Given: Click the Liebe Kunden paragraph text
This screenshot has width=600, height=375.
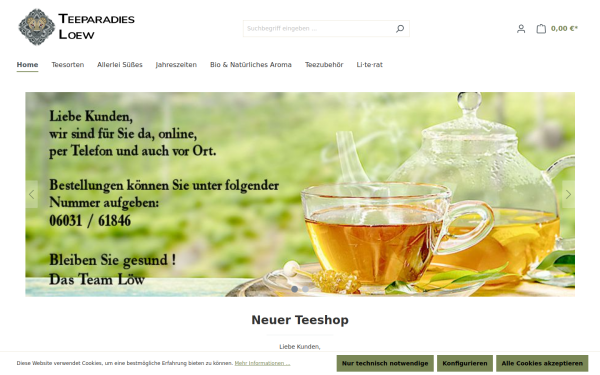Looking at the screenshot, I should (x=300, y=347).
